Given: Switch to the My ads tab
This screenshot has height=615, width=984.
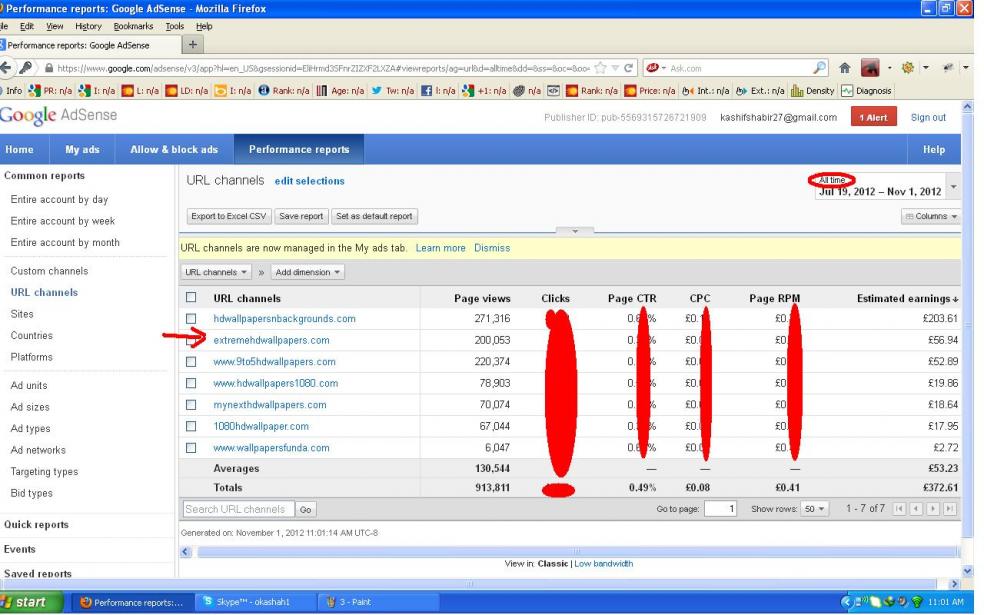Looking at the screenshot, I should tap(82, 149).
